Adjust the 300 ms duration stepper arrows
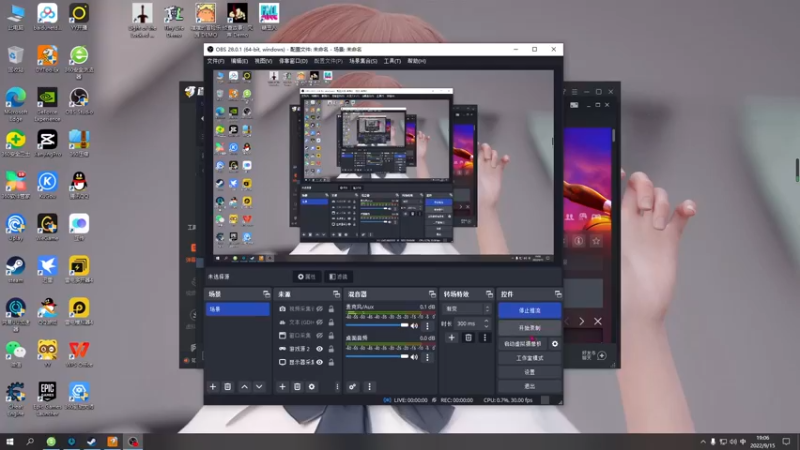Screen dimensions: 800x450 click(486, 323)
